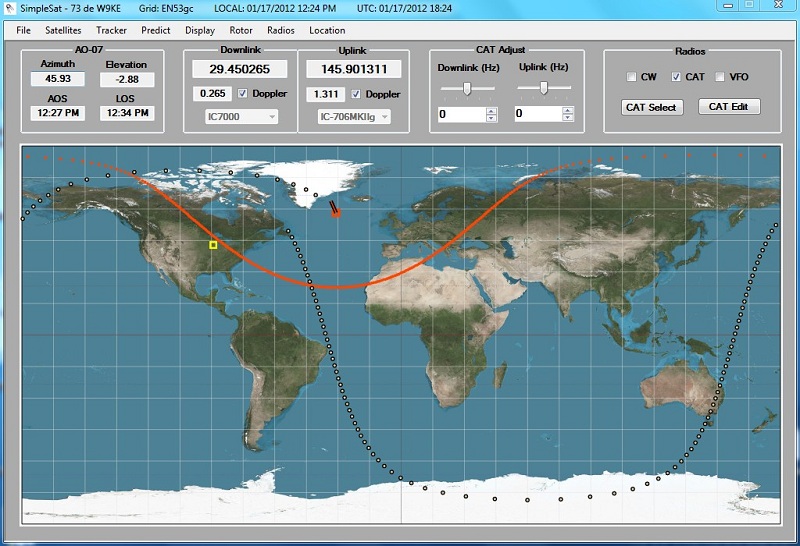Viewport: 800px width, 546px height.
Task: Click the Downlink Hz offset input field
Action: pyautogui.click(x=462, y=114)
